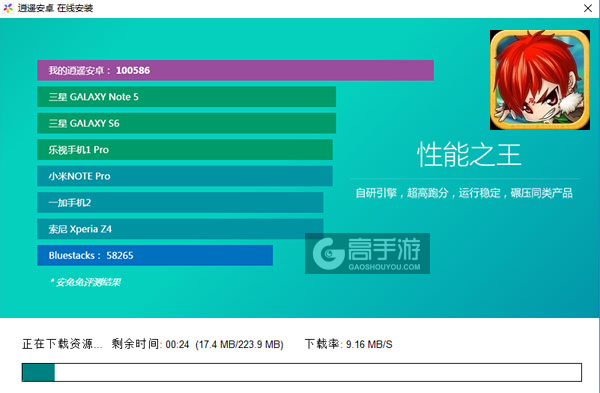The width and height of the screenshot is (600, 393).
Task: Click the download progress bar
Action: (302, 372)
